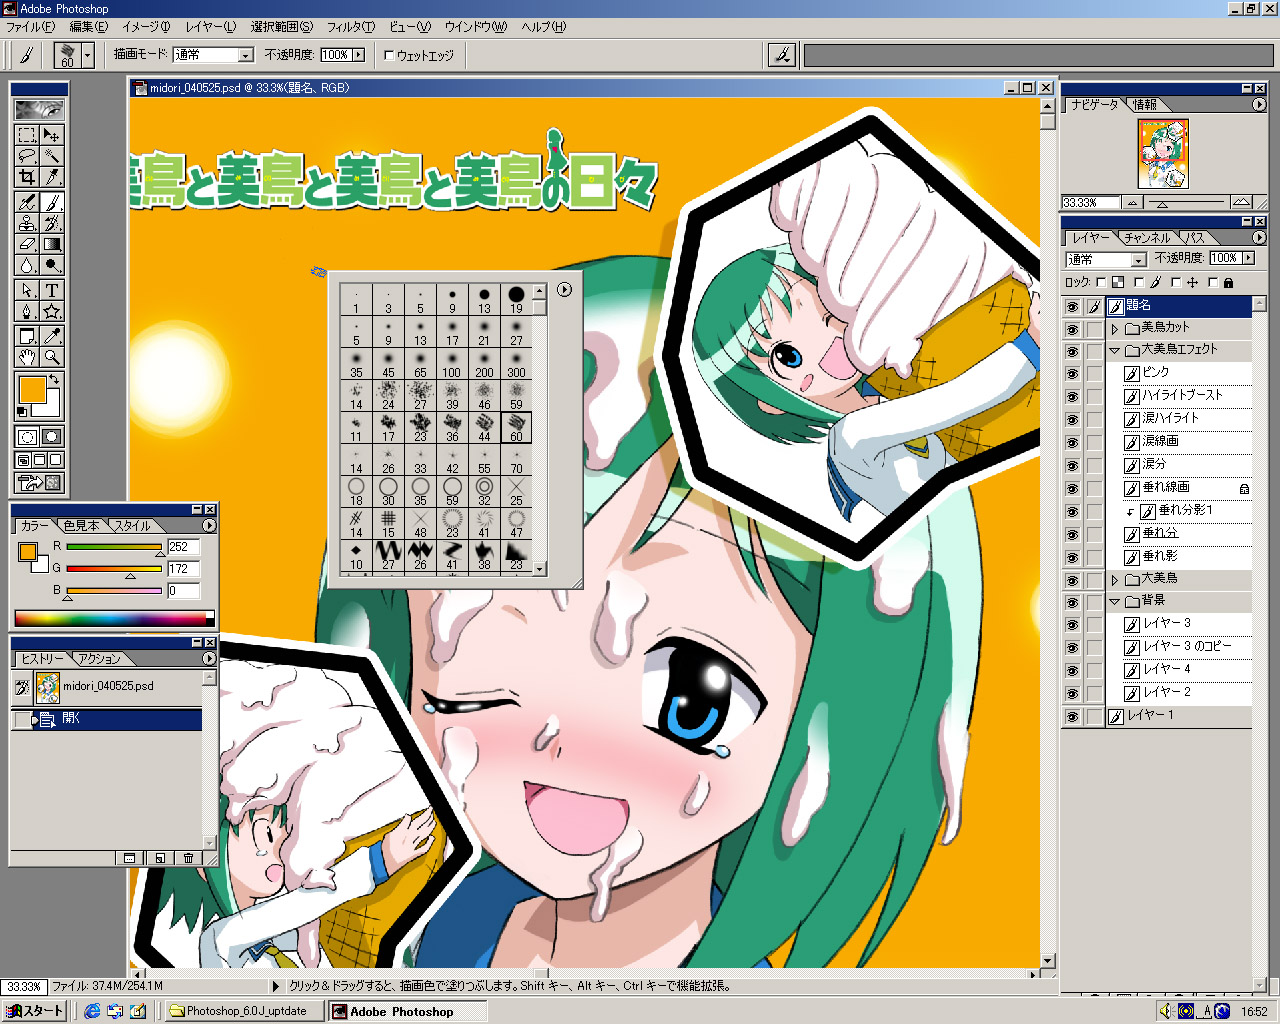Viewport: 1280px width, 1024px height.
Task: Toggle lock position checkbox
Action: [x=1176, y=283]
